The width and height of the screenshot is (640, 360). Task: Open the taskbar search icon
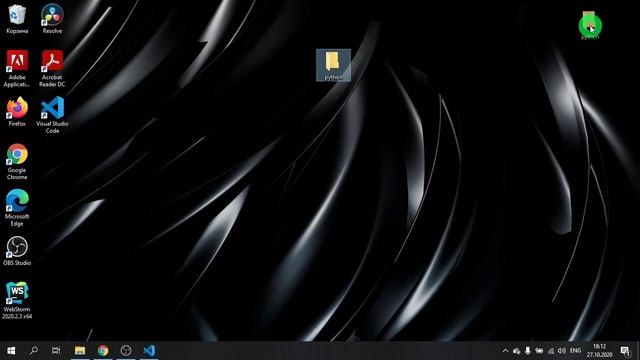pyautogui.click(x=34, y=351)
